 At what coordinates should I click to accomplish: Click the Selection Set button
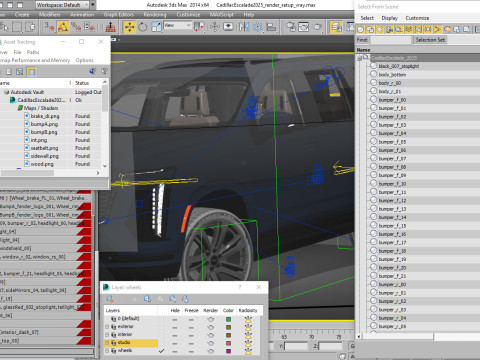point(430,40)
